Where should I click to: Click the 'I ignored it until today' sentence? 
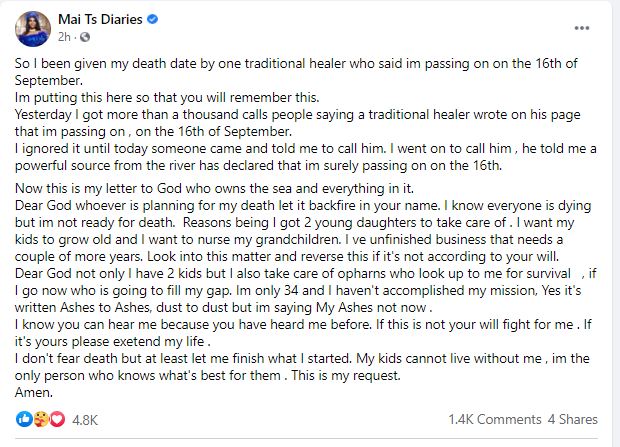tap(200, 149)
